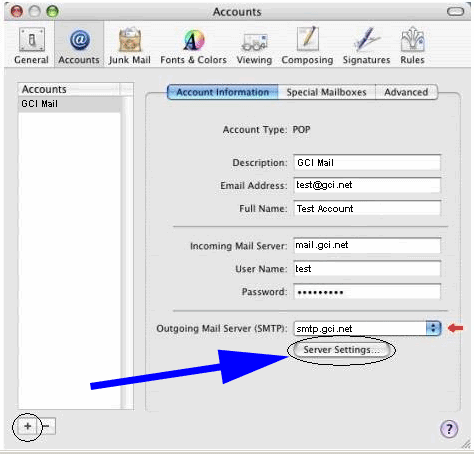Image resolution: width=474 pixels, height=454 pixels.
Task: Remove selected account with minus button
Action: coord(47,426)
